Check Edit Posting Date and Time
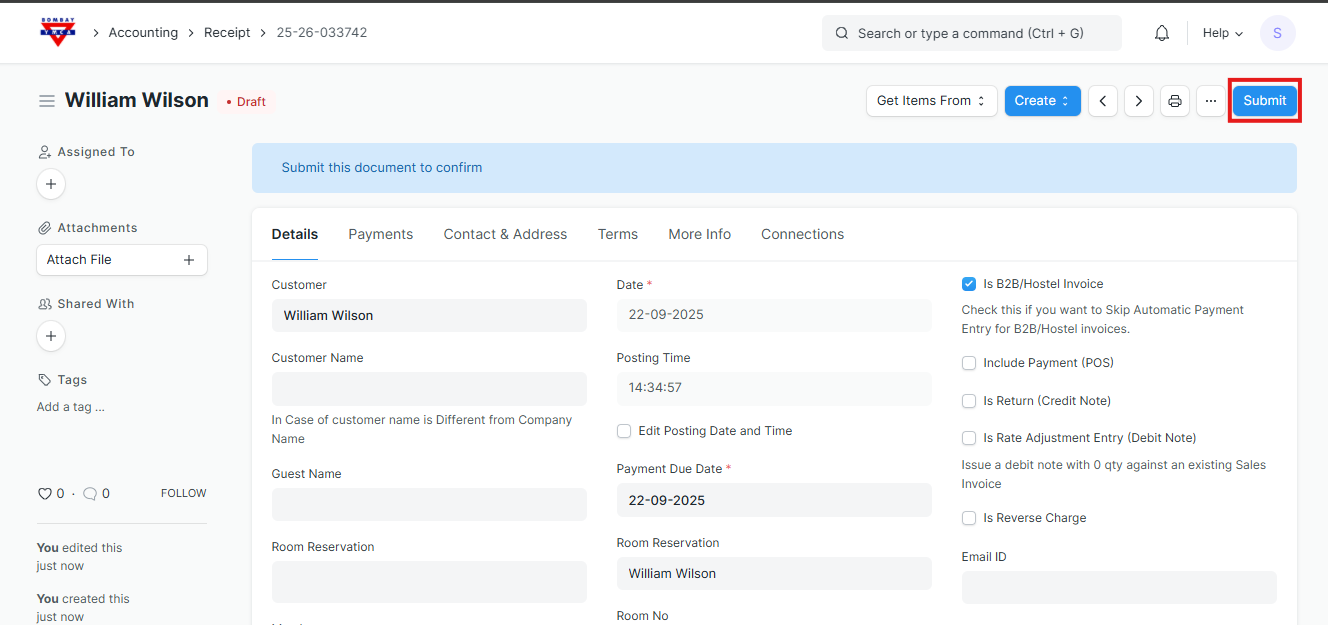The width and height of the screenshot is (1328, 625). coord(624,431)
